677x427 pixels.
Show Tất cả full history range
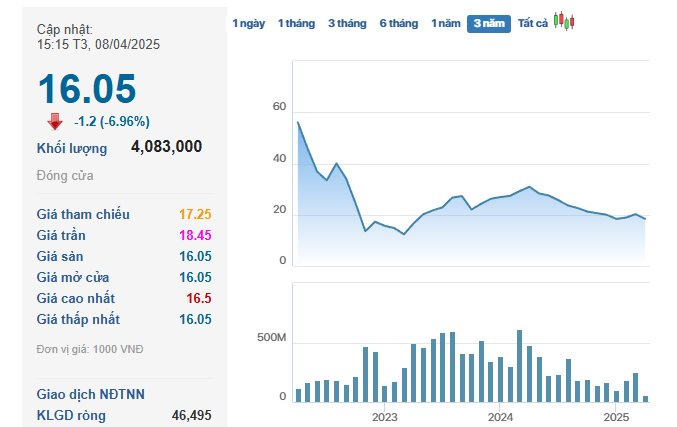(x=533, y=23)
